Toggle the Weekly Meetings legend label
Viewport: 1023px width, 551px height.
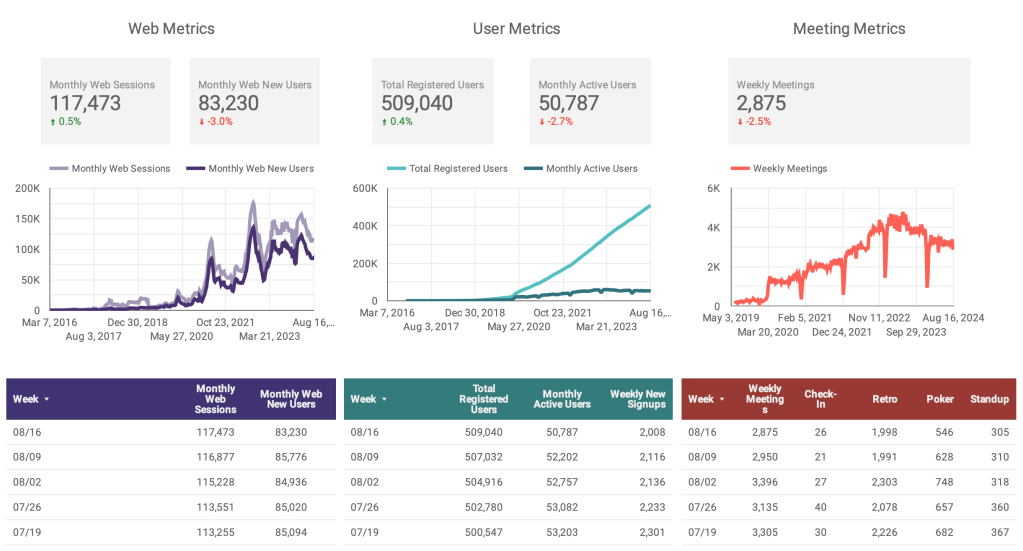pos(789,169)
